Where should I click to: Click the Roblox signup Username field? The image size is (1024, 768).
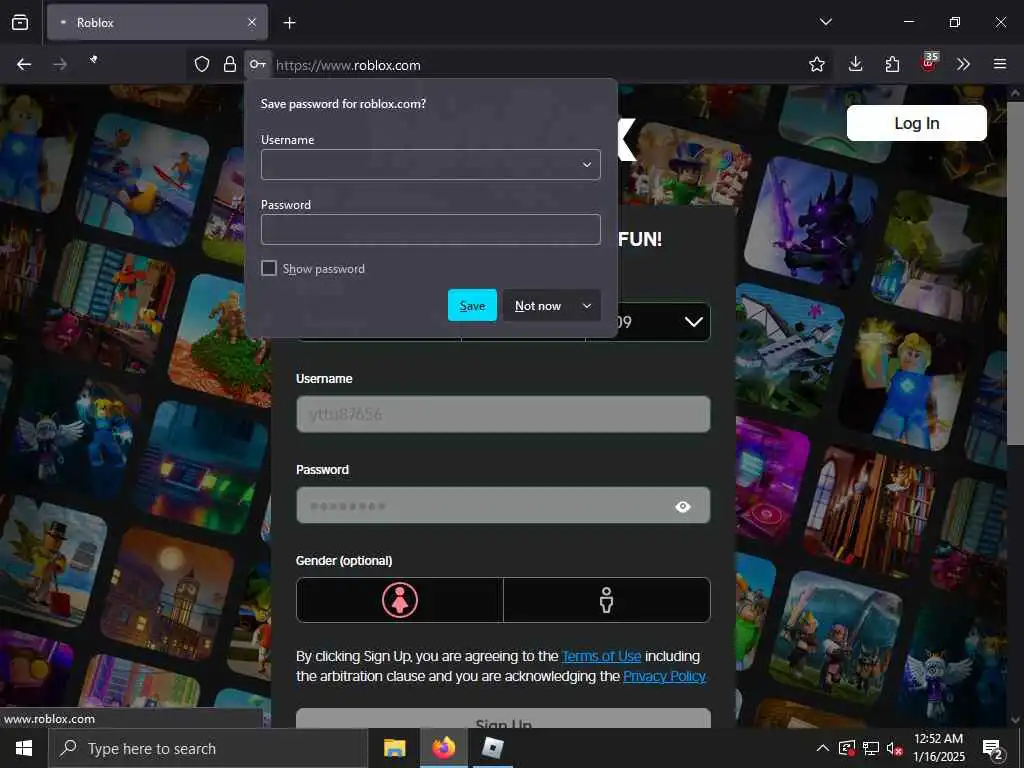503,414
